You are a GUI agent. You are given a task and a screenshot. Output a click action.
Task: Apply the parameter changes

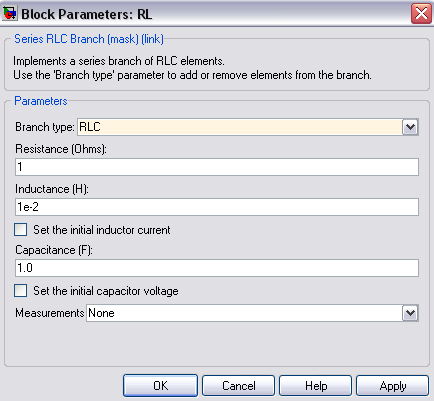pos(392,386)
